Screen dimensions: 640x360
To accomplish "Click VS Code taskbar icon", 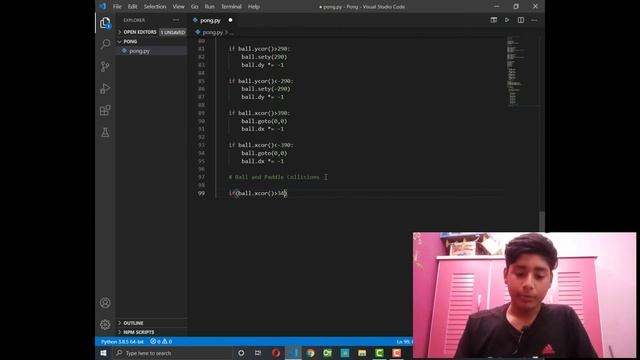I will coord(293,353).
